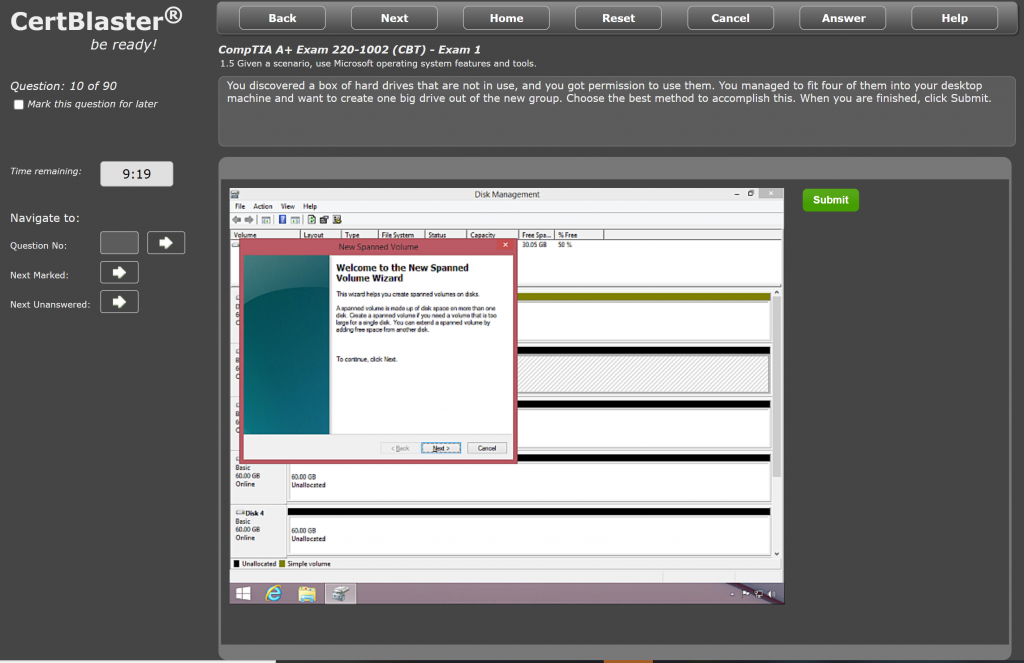Click the blue help toolbar icon
The image size is (1024, 663).
[283, 220]
